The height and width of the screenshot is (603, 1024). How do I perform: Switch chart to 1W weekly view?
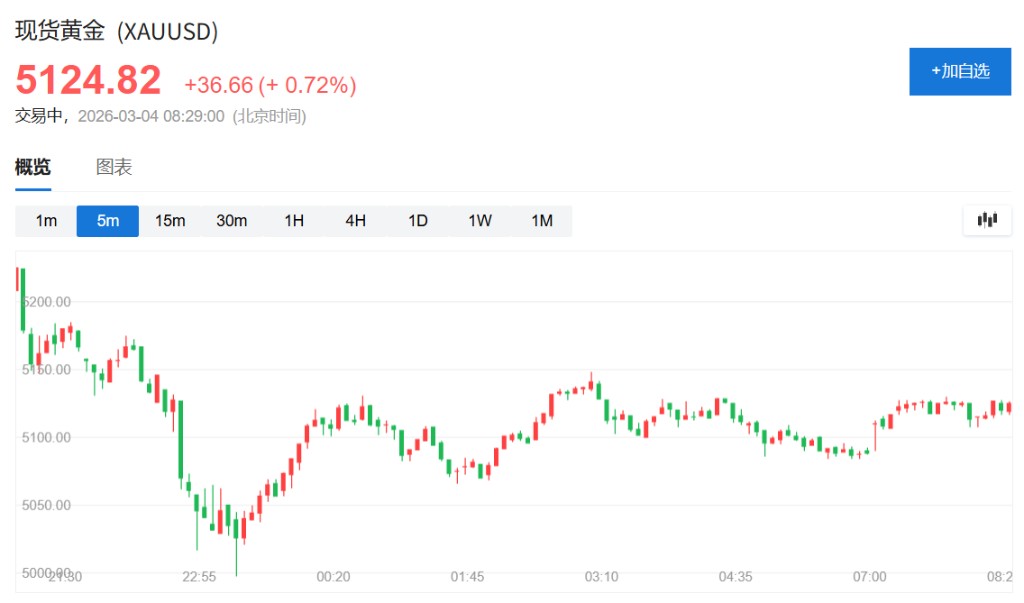pyautogui.click(x=480, y=221)
